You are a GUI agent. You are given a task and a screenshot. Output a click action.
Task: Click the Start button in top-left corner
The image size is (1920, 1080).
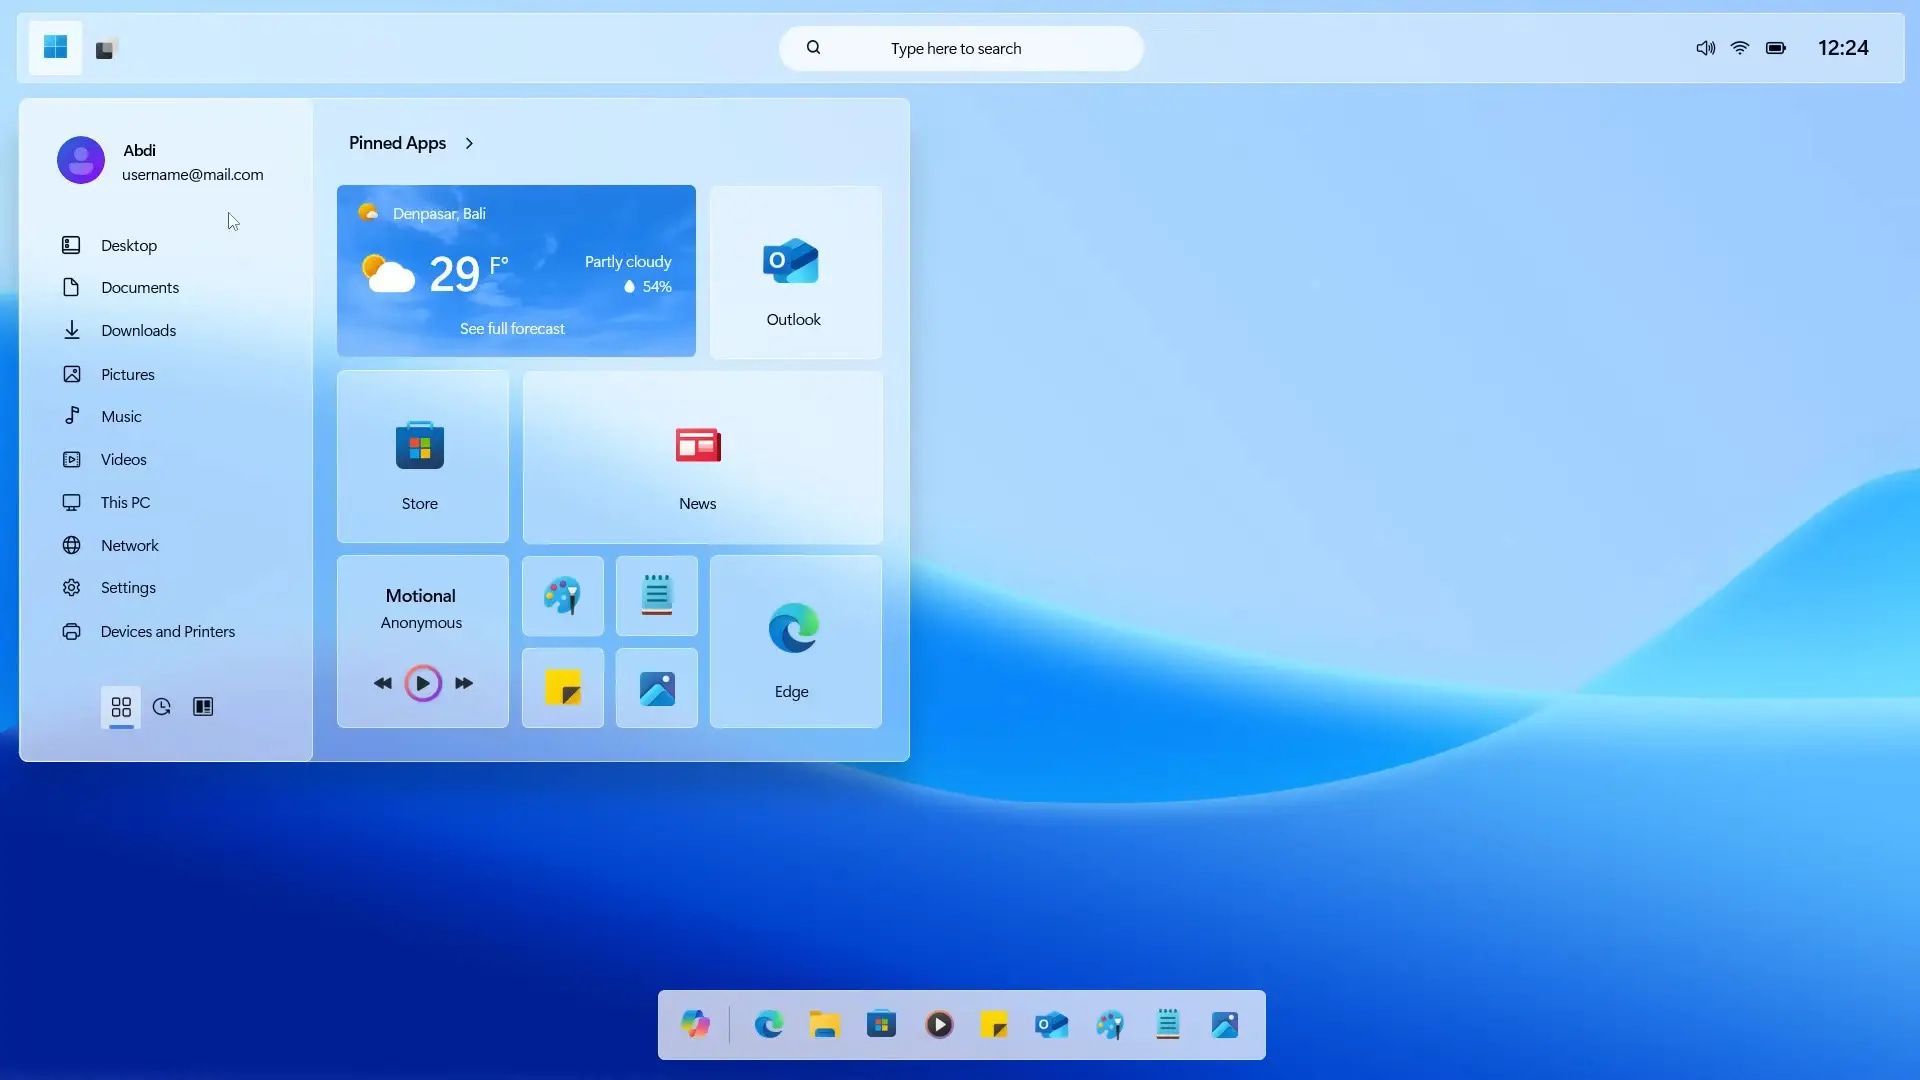(54, 47)
